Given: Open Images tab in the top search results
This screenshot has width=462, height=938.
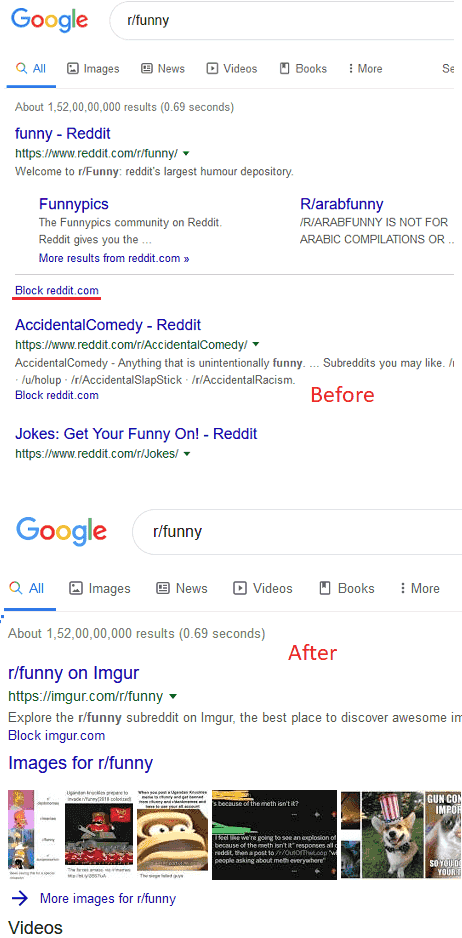Looking at the screenshot, I should [93, 69].
